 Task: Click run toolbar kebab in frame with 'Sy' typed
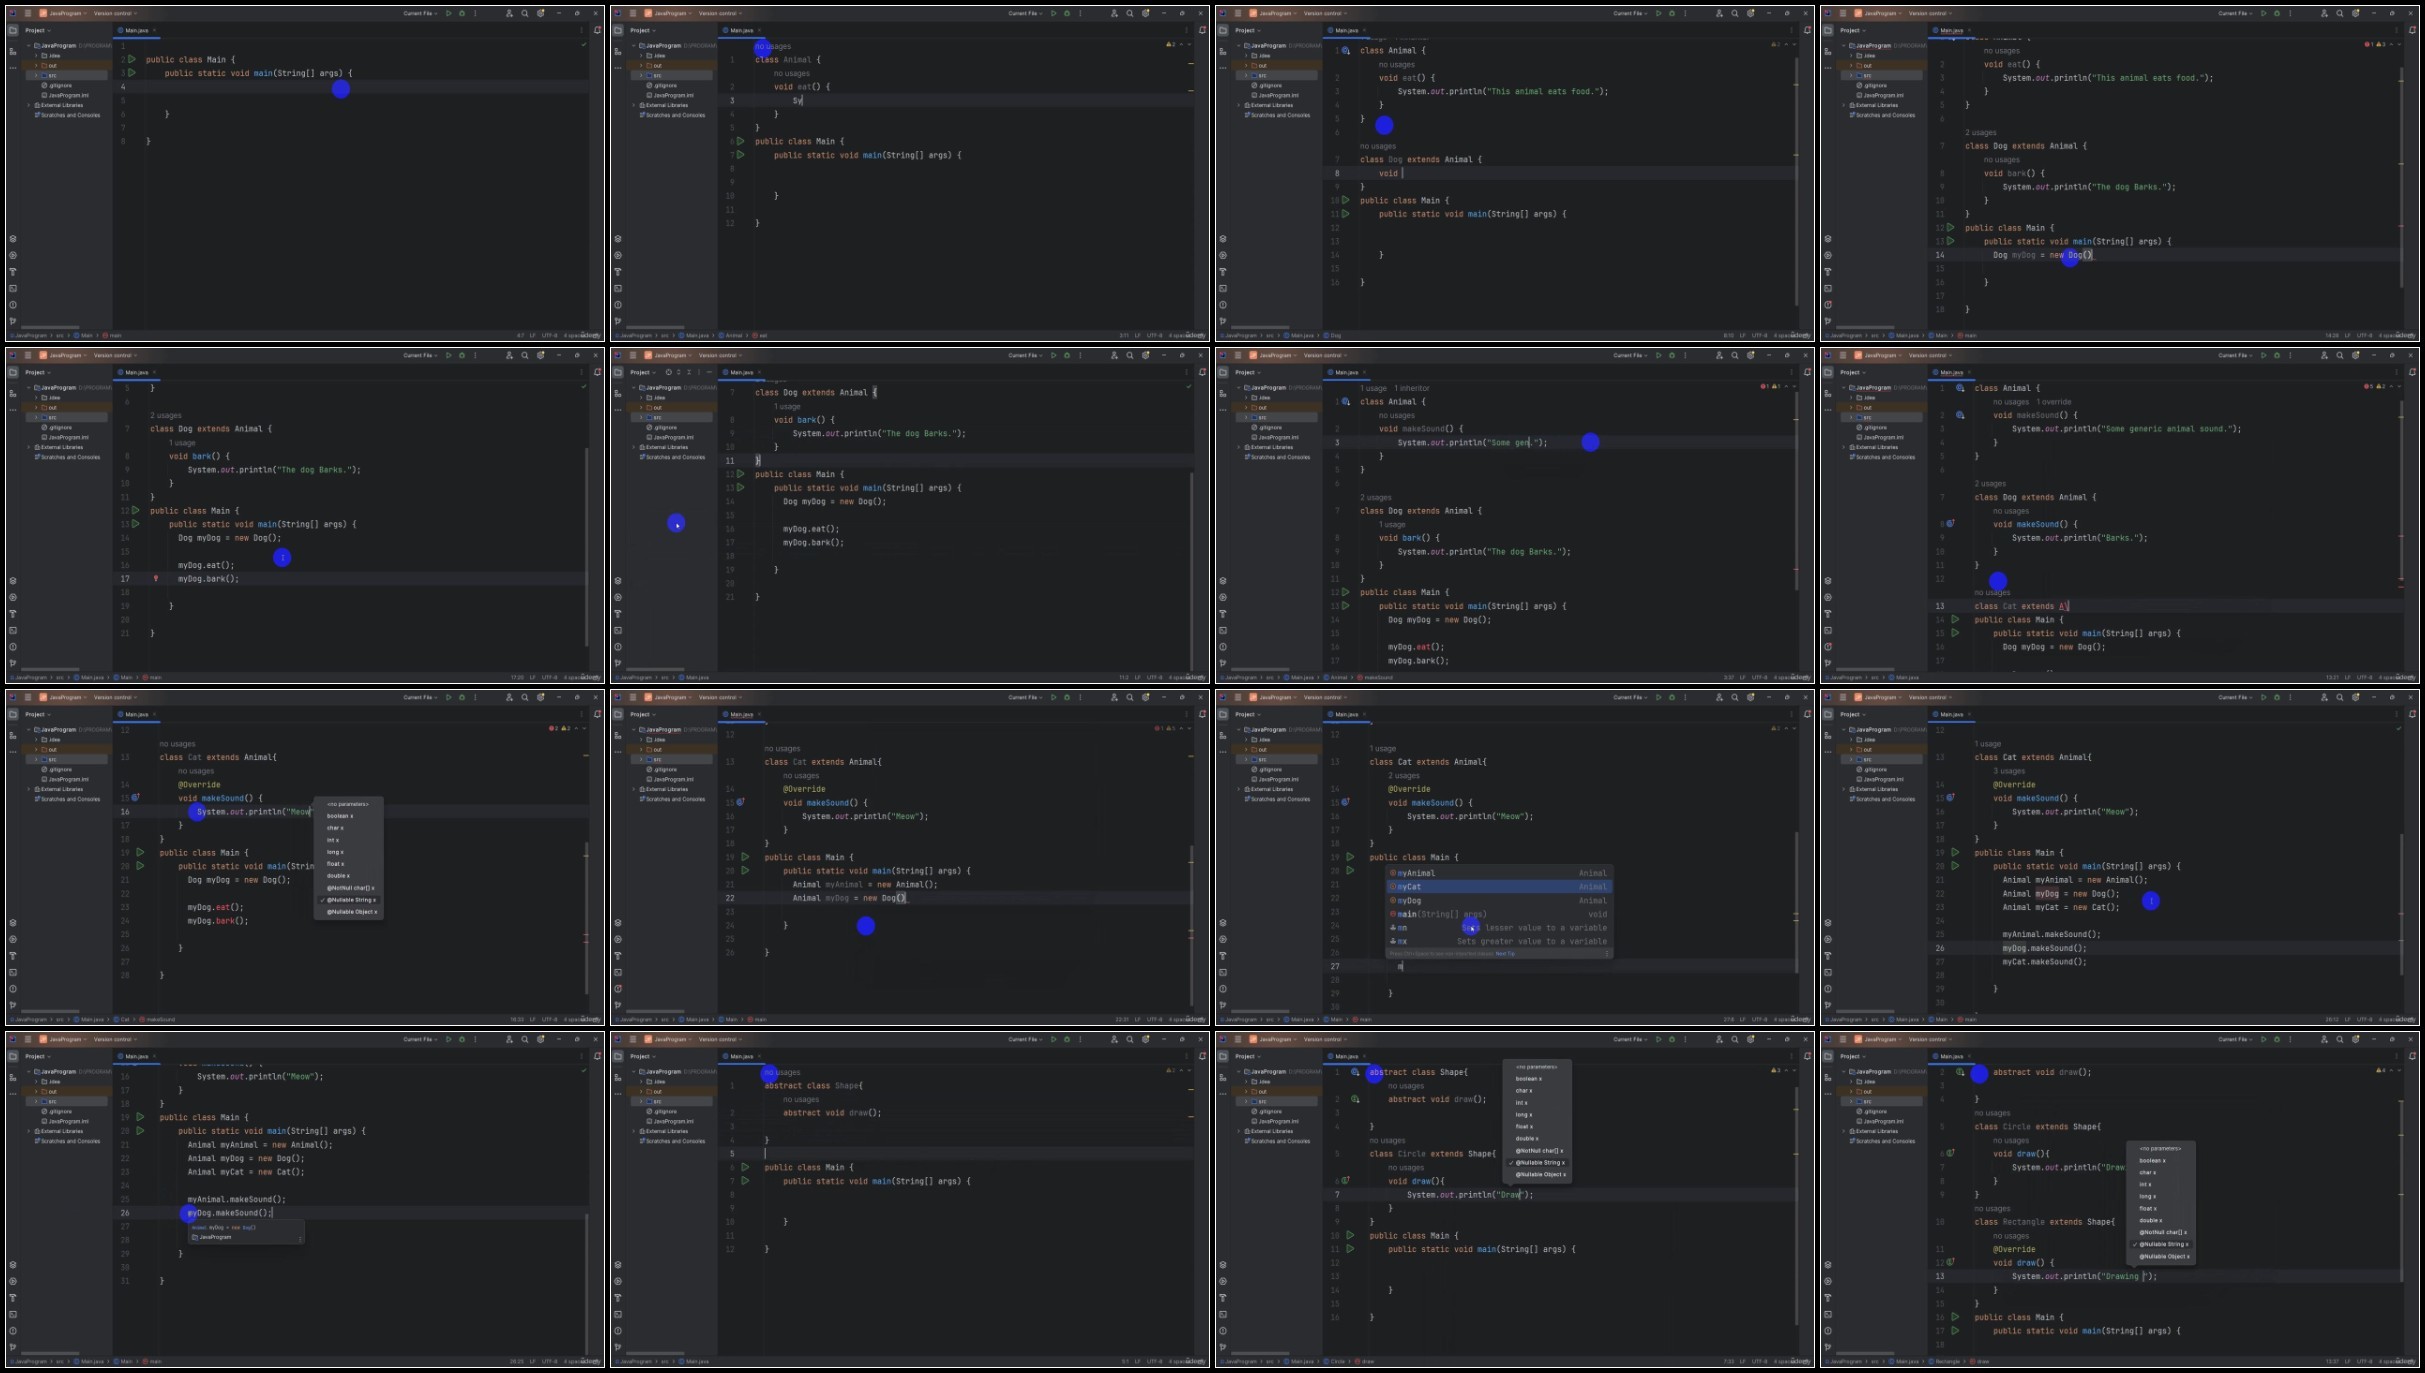coord(1080,13)
